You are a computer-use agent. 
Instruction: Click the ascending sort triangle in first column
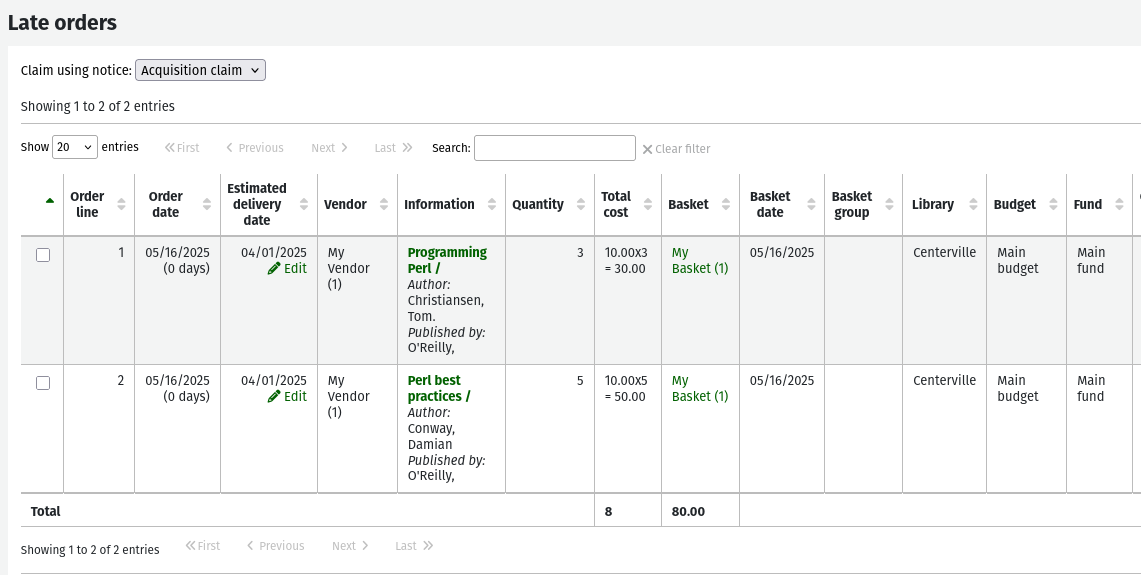click(x=50, y=200)
